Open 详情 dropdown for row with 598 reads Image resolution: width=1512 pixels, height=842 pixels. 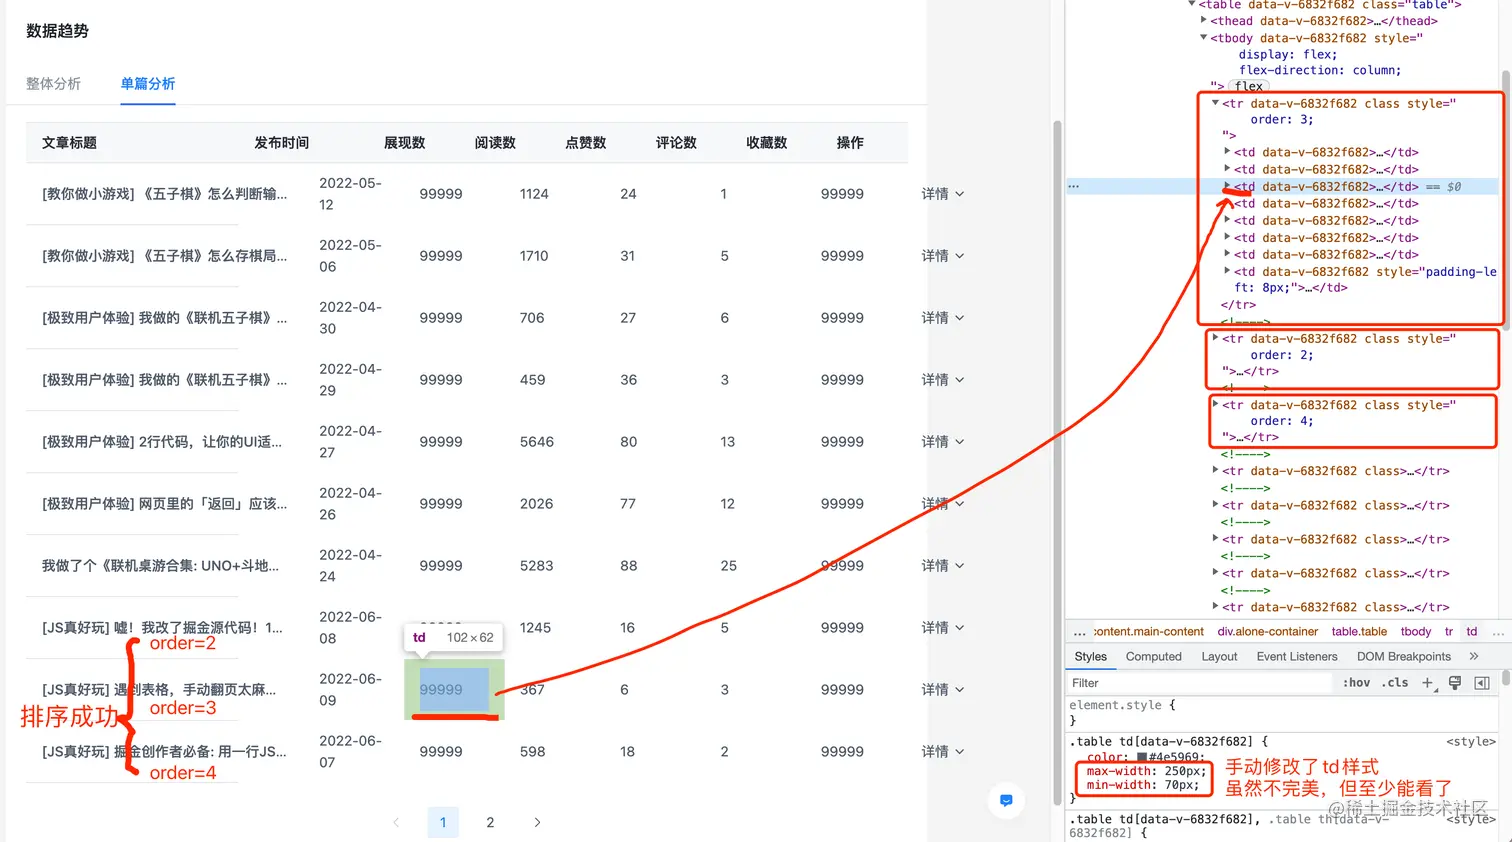coord(943,752)
